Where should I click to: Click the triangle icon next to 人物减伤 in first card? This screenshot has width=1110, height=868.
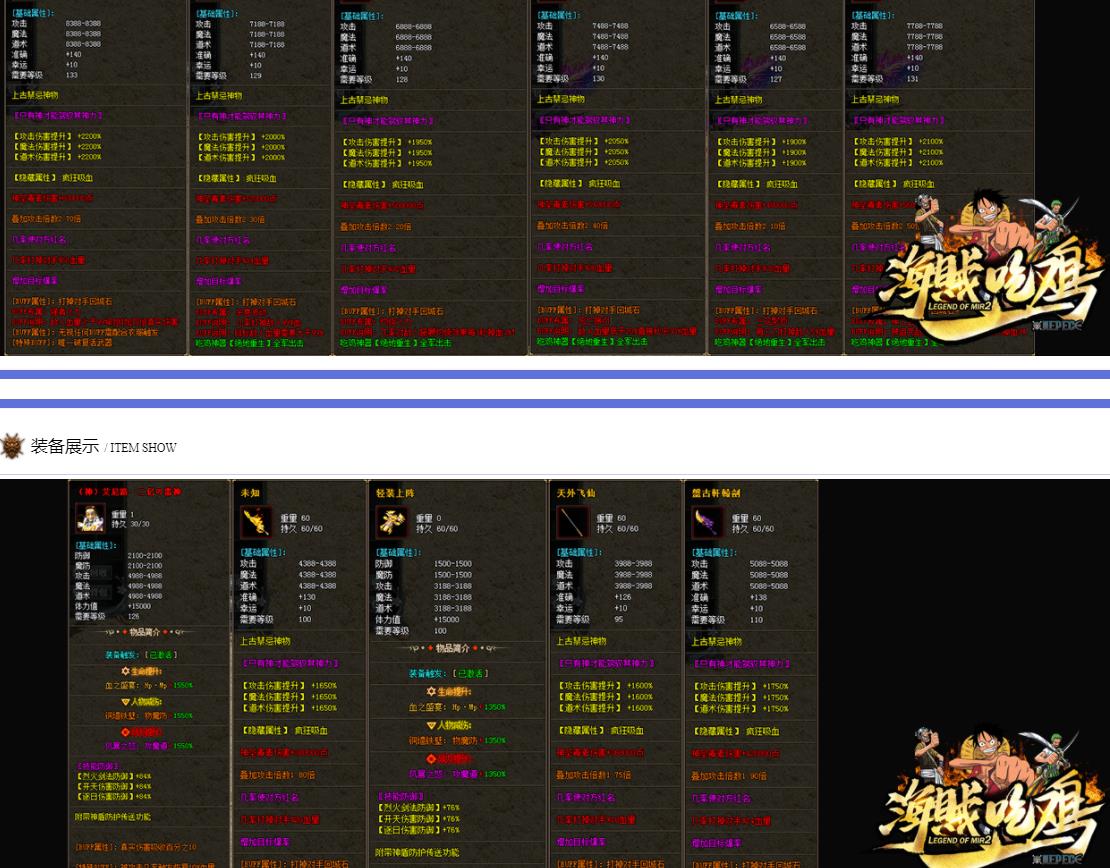tap(126, 701)
